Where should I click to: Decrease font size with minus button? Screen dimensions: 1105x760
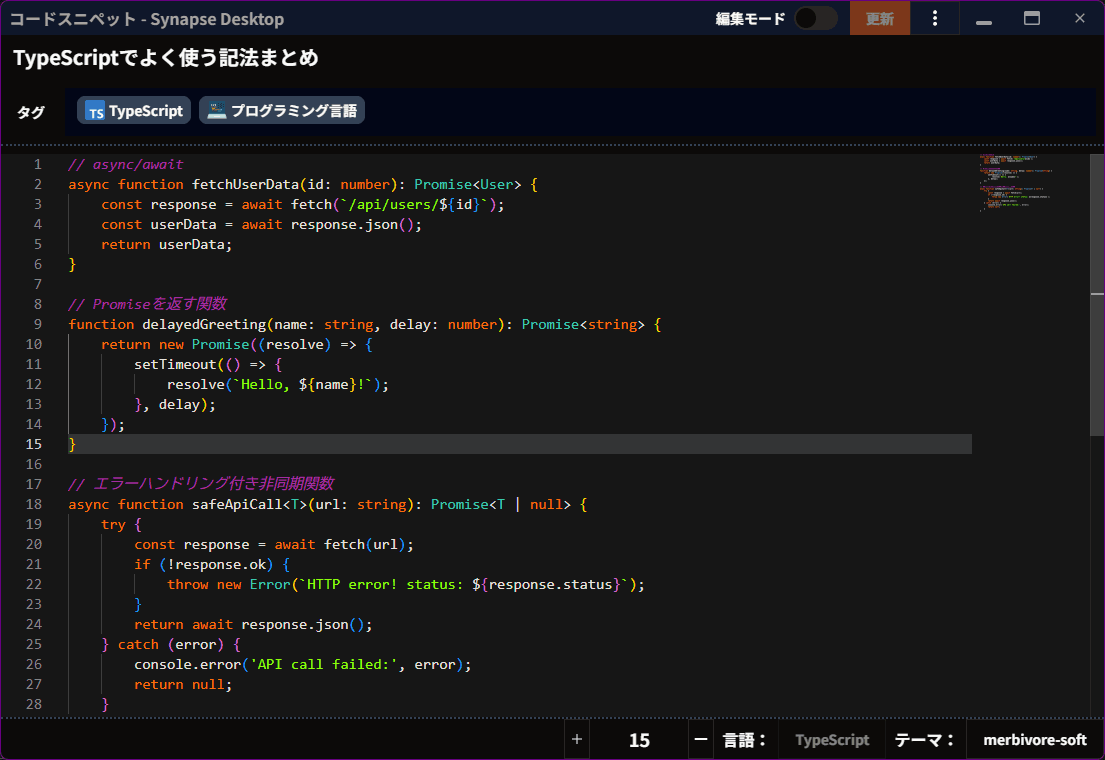coord(701,740)
